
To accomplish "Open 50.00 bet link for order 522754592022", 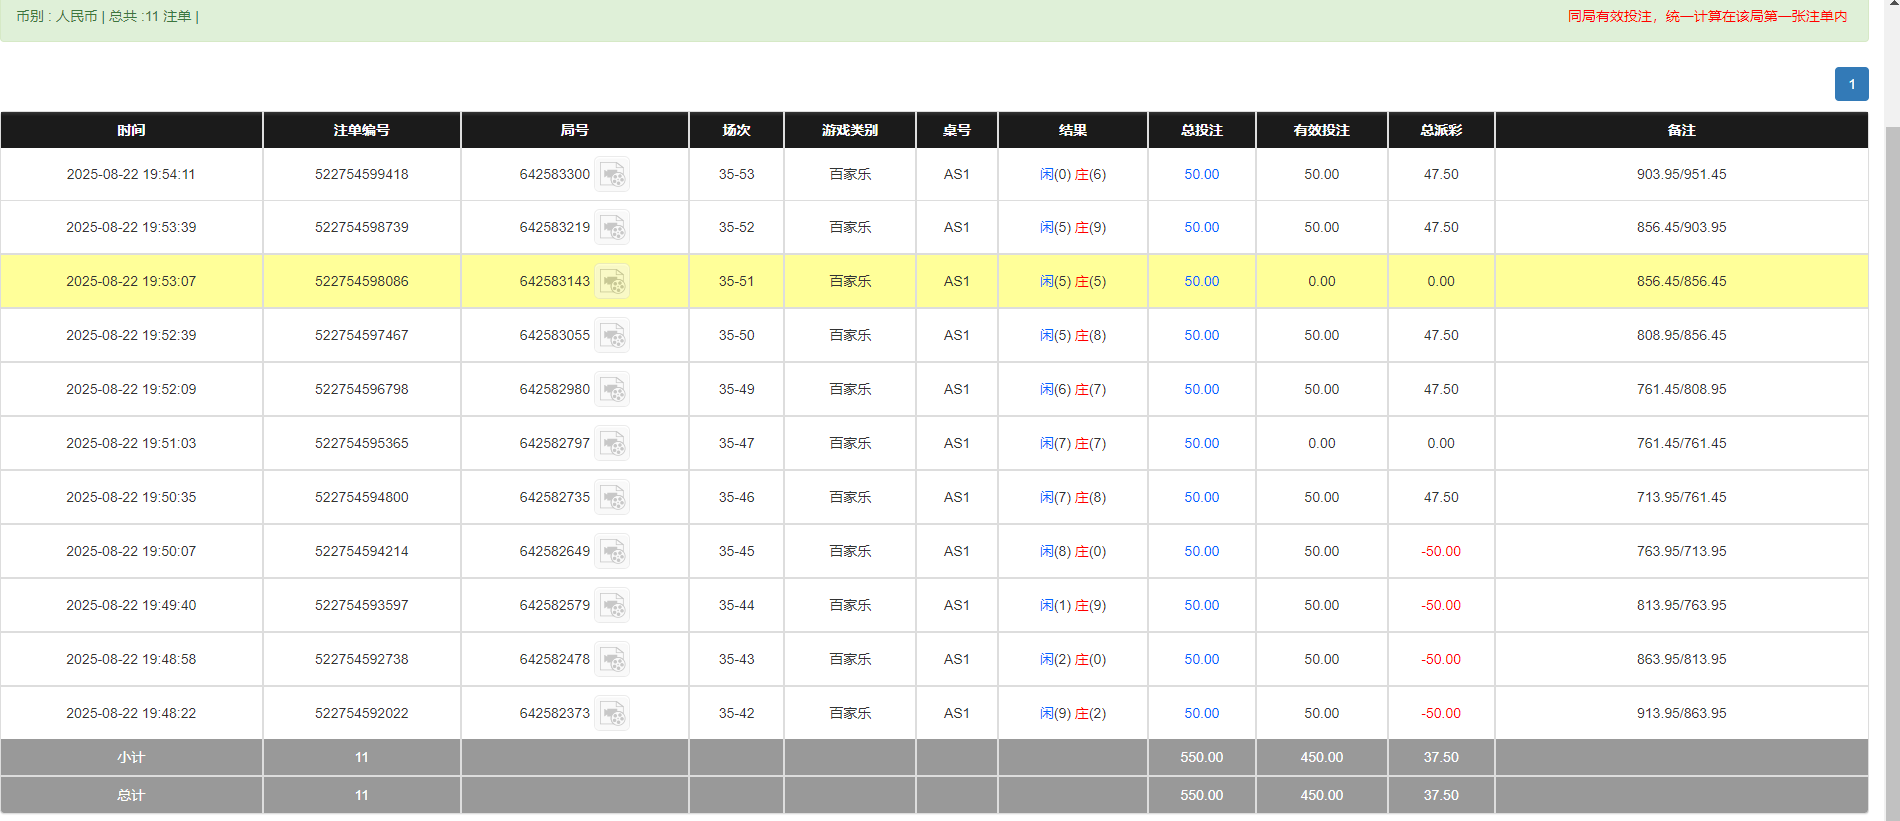I will (x=1201, y=713).
